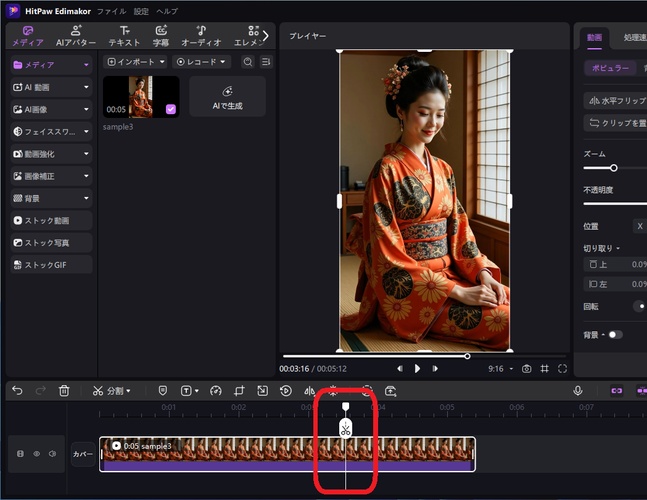Viewport: 647px width, 500px height.
Task: Take a snapshot with camera icon
Action: [527, 369]
